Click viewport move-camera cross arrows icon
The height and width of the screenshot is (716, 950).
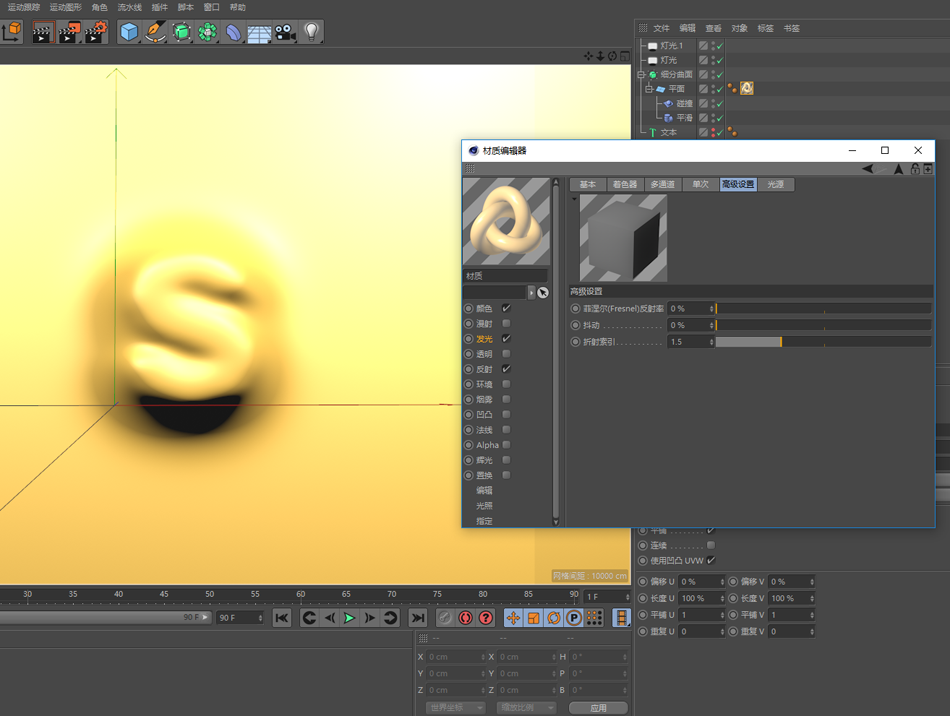pyautogui.click(x=588, y=56)
